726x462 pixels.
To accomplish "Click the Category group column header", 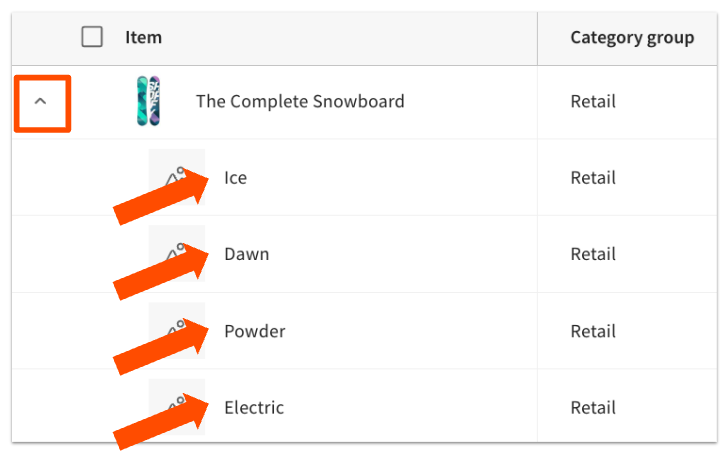I will click(x=632, y=38).
